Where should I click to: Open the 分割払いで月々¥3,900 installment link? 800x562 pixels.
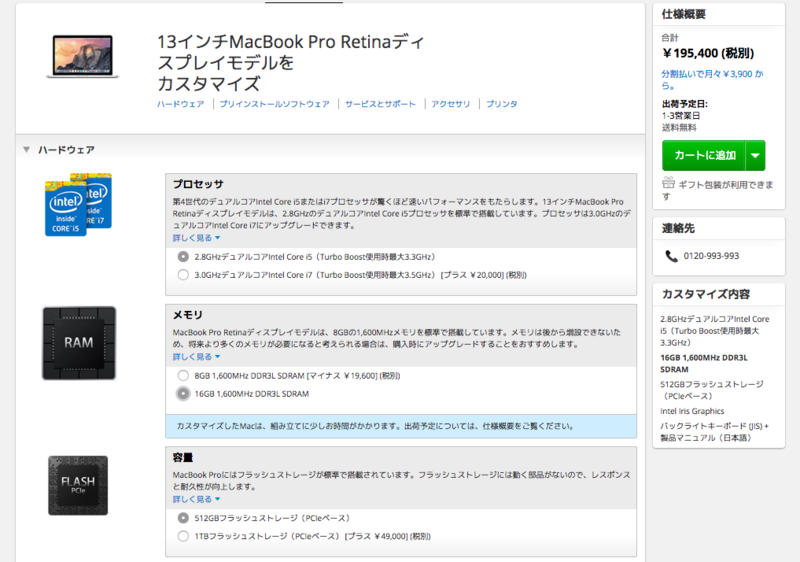[x=712, y=80]
